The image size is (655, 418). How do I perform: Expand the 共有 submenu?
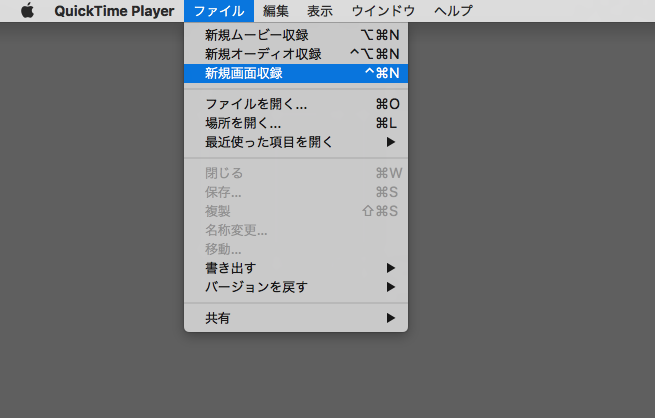tap(296, 318)
